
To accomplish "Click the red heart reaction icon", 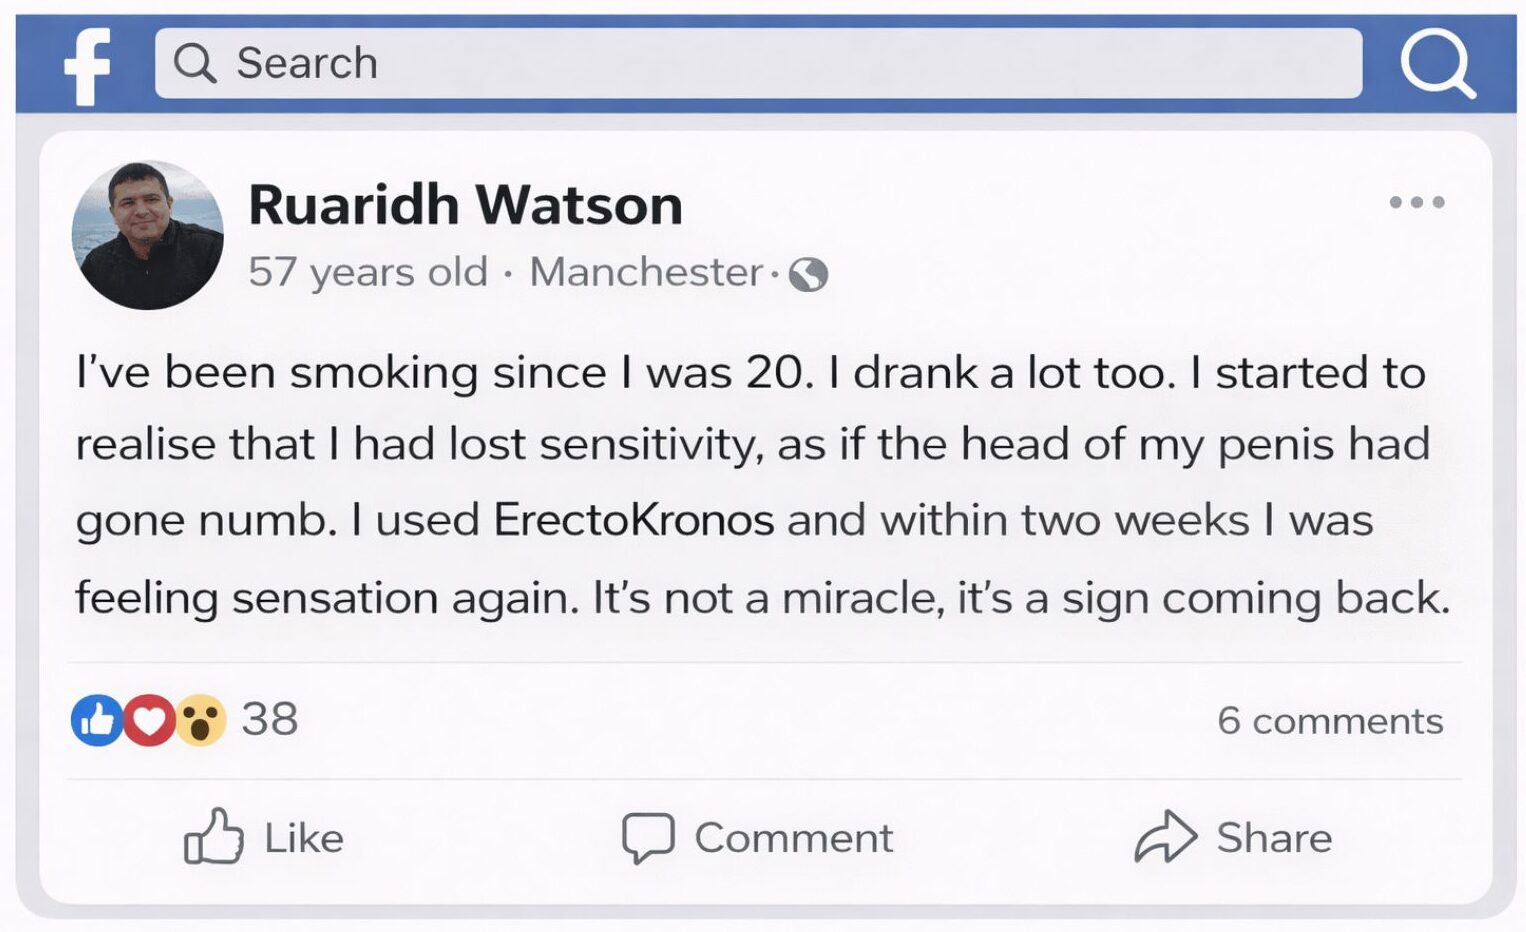I will tap(148, 719).
